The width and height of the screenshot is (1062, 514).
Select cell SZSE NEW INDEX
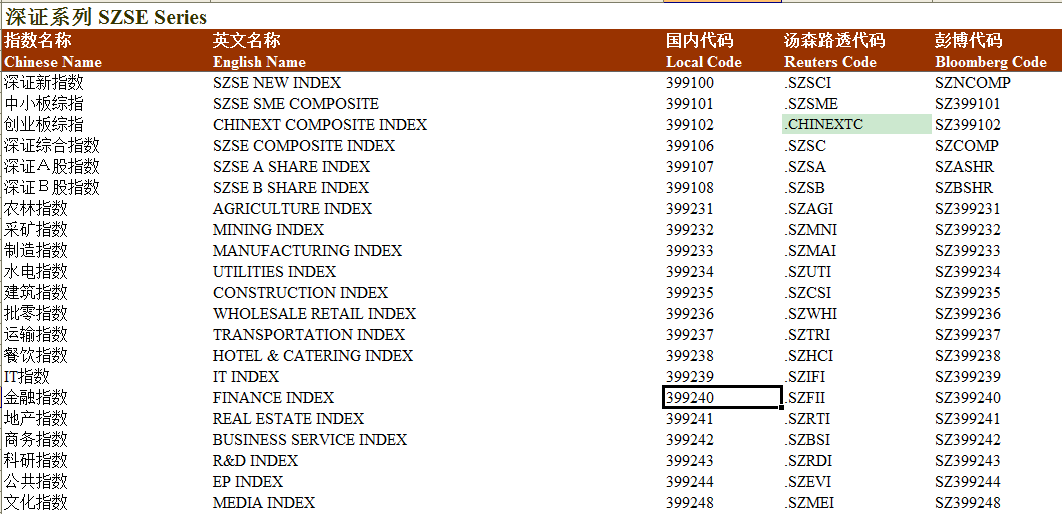click(277, 83)
